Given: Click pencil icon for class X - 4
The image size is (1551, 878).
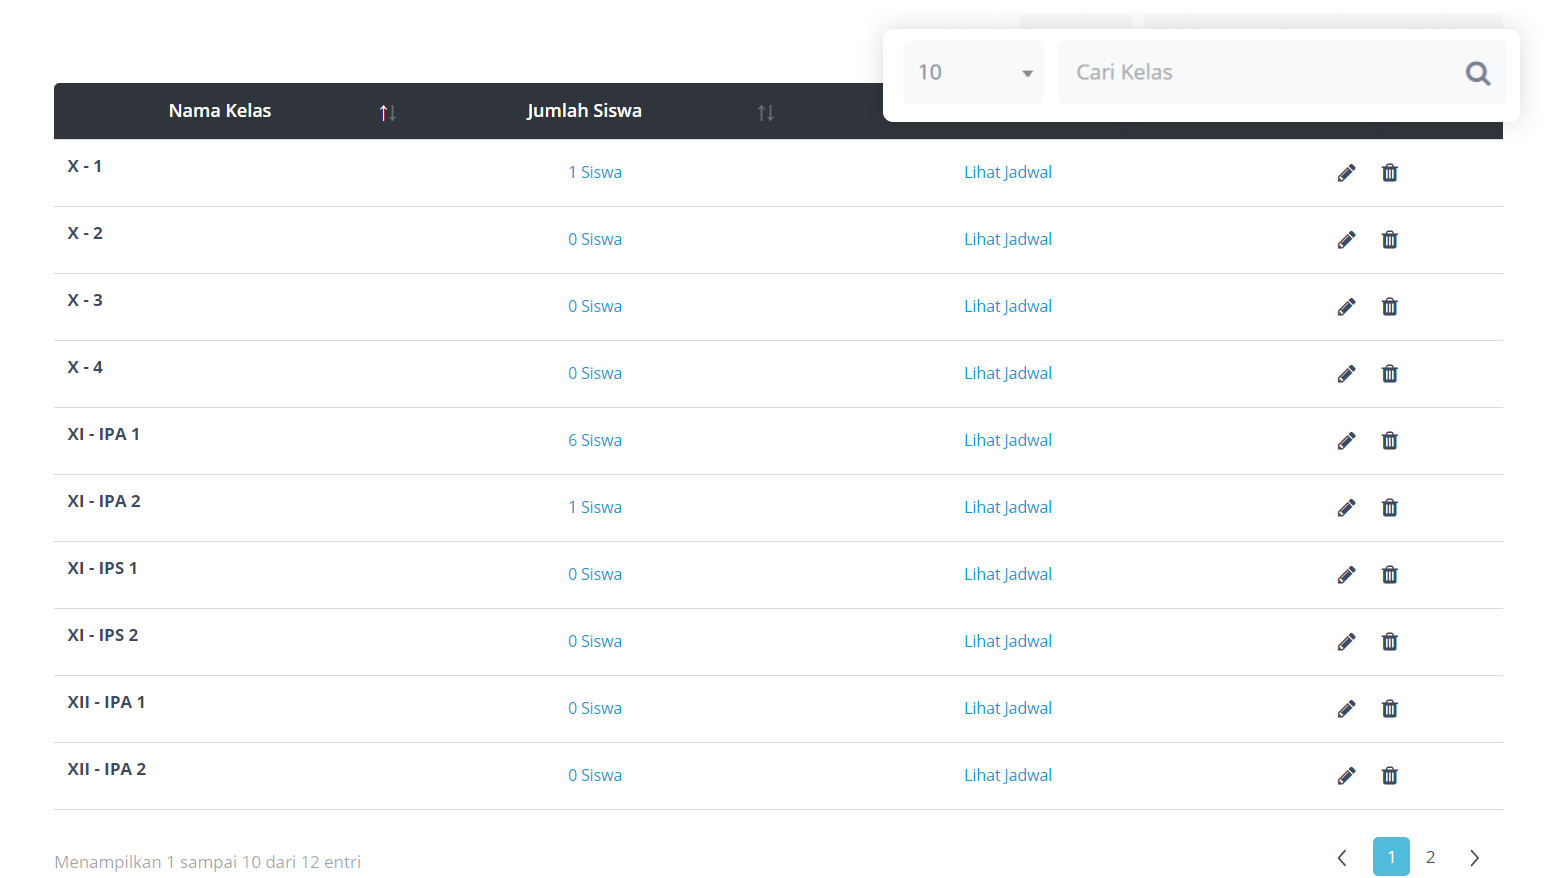Looking at the screenshot, I should click(x=1346, y=374).
